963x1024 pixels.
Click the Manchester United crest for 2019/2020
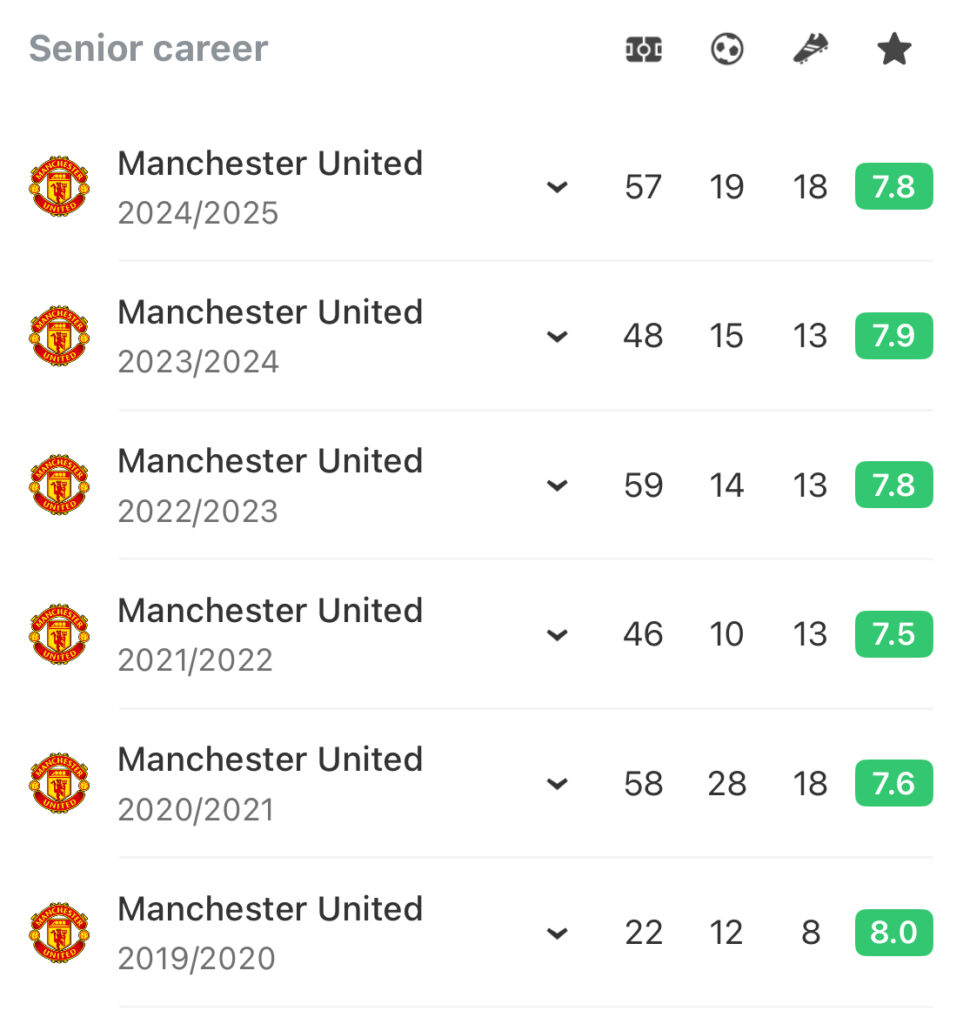click(59, 933)
